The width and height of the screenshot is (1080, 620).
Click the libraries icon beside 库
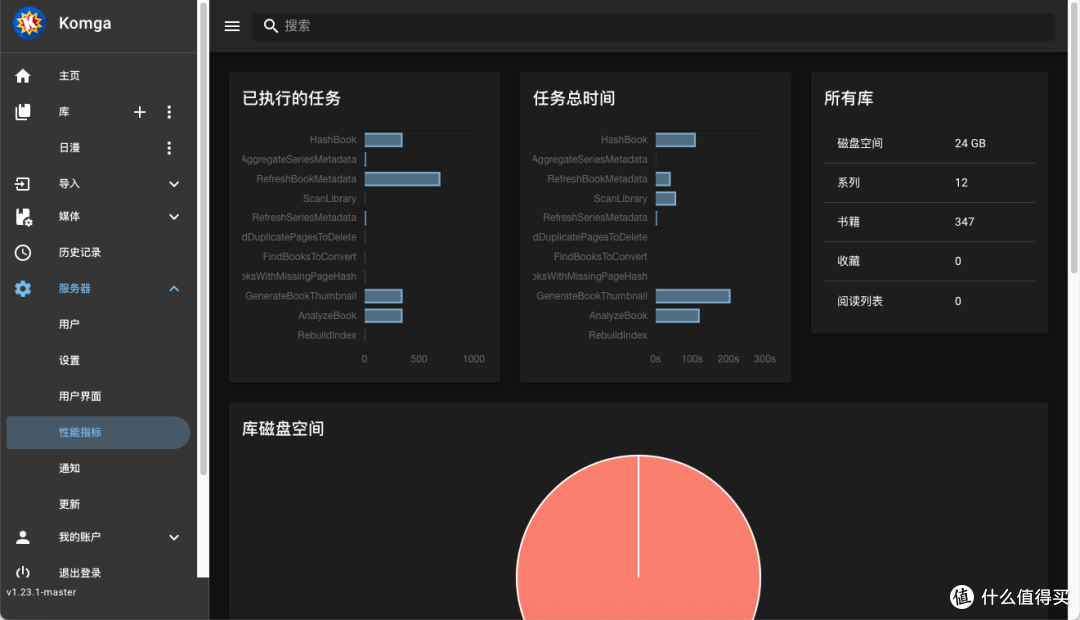click(x=23, y=112)
